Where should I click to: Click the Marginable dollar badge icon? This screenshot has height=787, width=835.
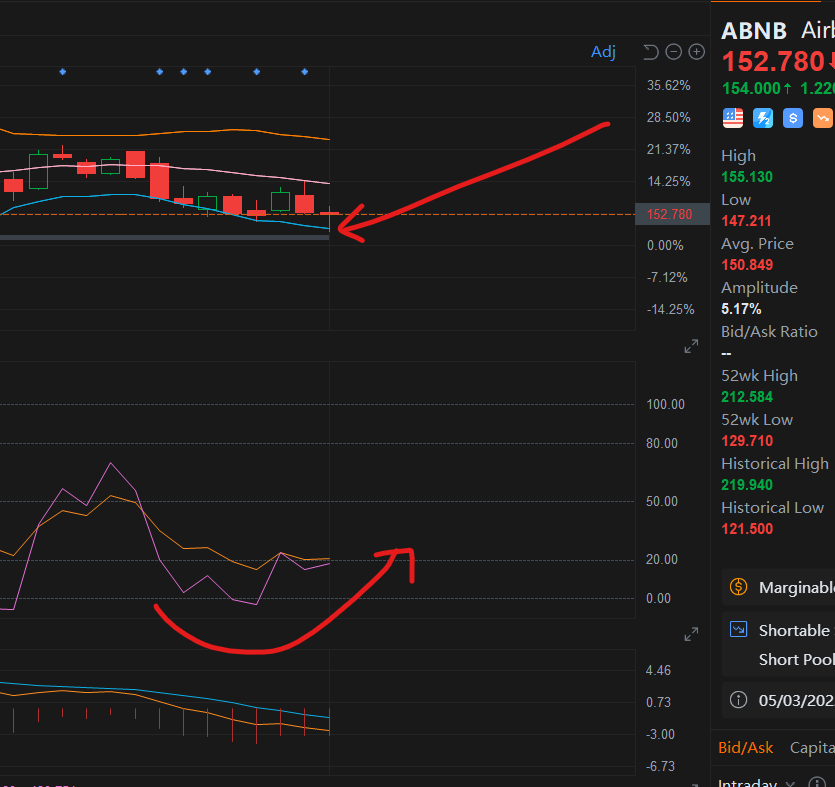739,587
